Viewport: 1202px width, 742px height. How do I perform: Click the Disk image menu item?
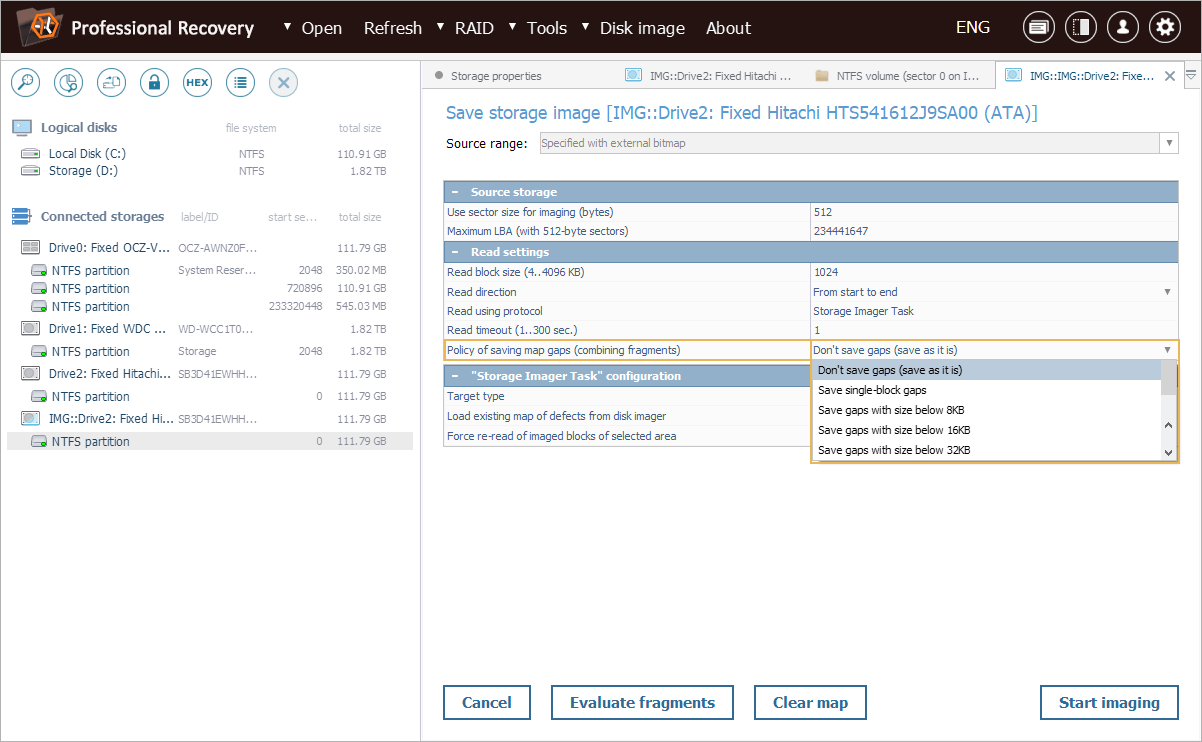click(642, 28)
